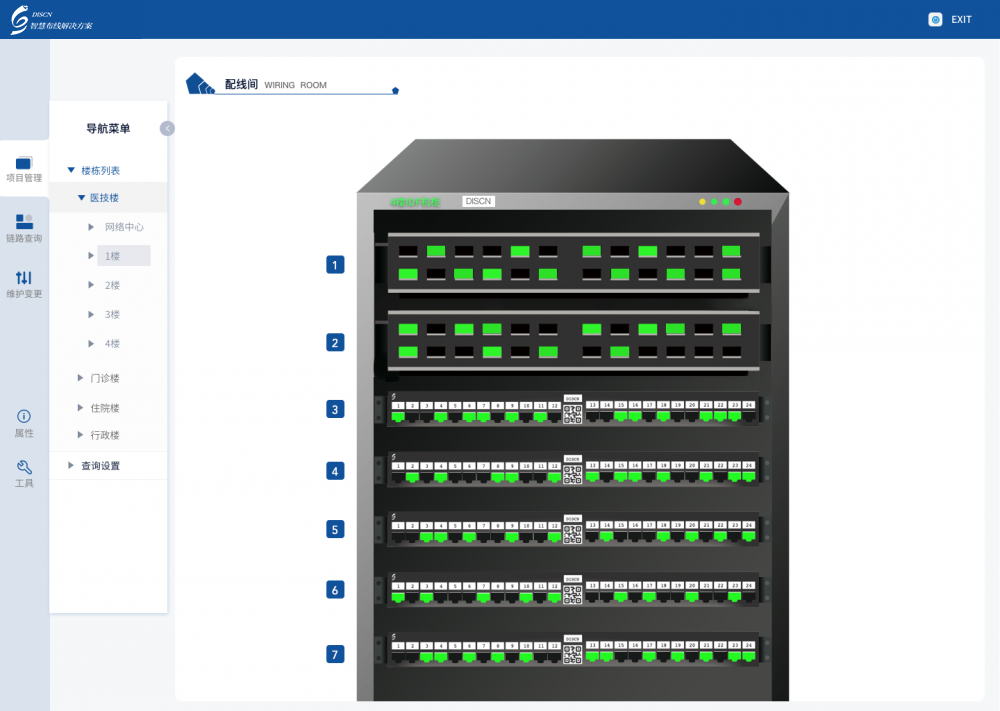Click the EXIT power icon
The width and height of the screenshot is (1000, 711).
(x=935, y=20)
